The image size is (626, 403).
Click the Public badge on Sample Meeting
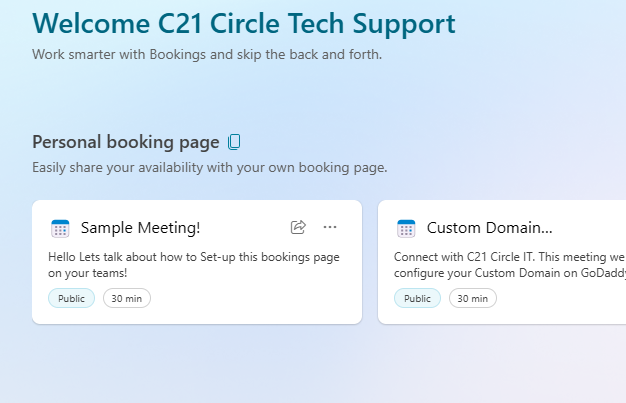click(71, 298)
